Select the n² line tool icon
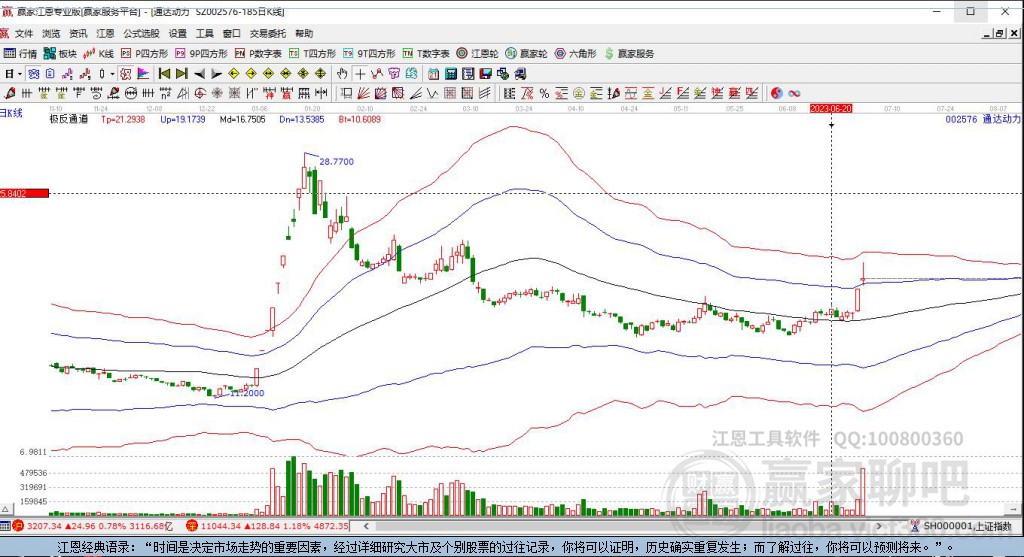This screenshot has width=1024, height=557. click(x=165, y=93)
